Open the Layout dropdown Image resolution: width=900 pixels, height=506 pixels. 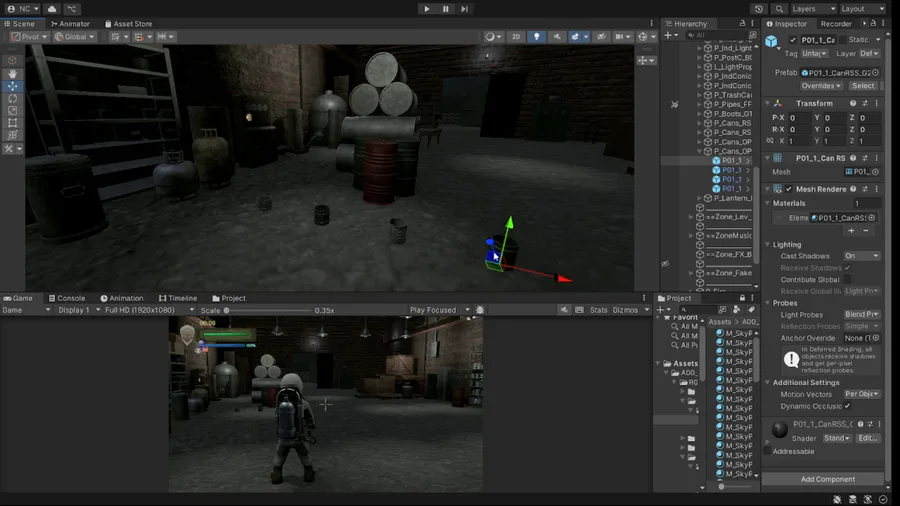coord(863,9)
